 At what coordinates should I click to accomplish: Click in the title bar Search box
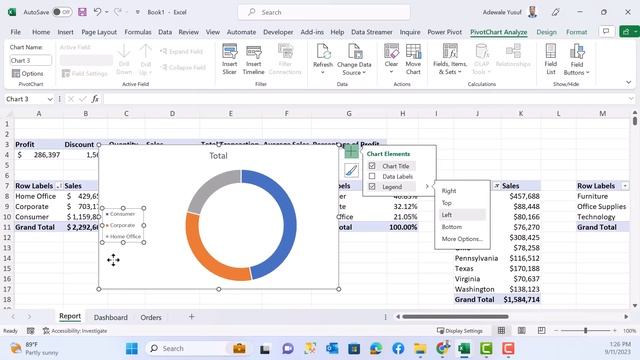pyautogui.click(x=324, y=12)
